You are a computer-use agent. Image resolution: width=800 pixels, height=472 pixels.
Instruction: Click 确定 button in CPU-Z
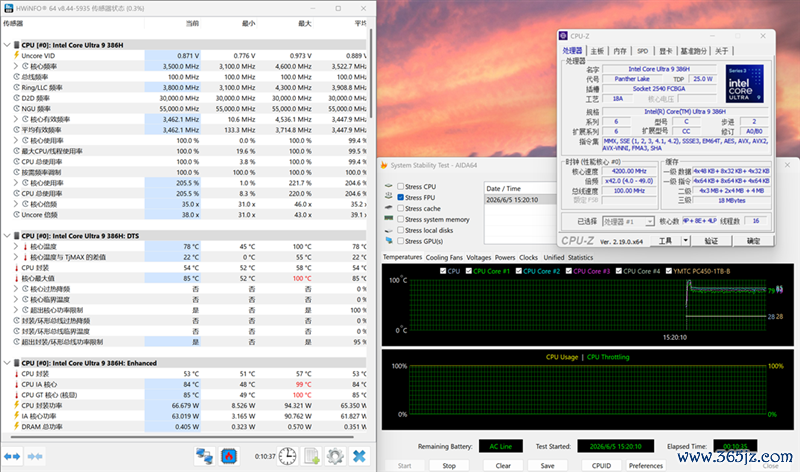753,240
